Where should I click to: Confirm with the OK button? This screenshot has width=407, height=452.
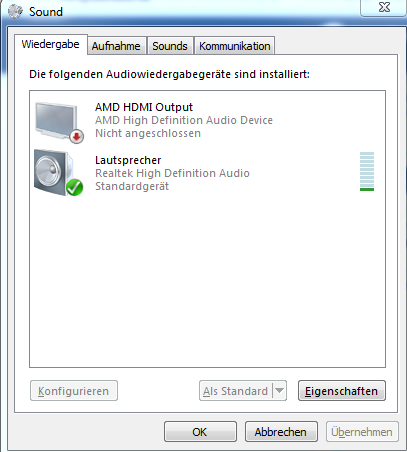pyautogui.click(x=200, y=432)
